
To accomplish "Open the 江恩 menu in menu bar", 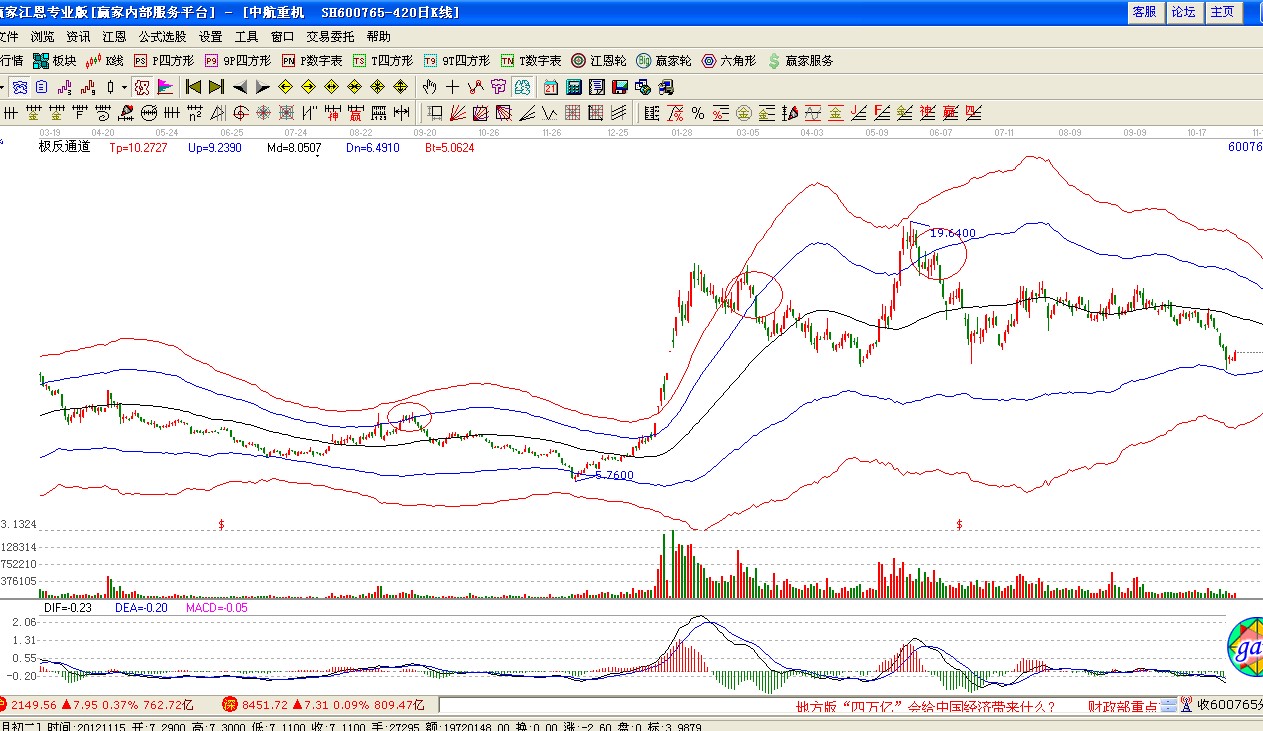I will tap(113, 36).
